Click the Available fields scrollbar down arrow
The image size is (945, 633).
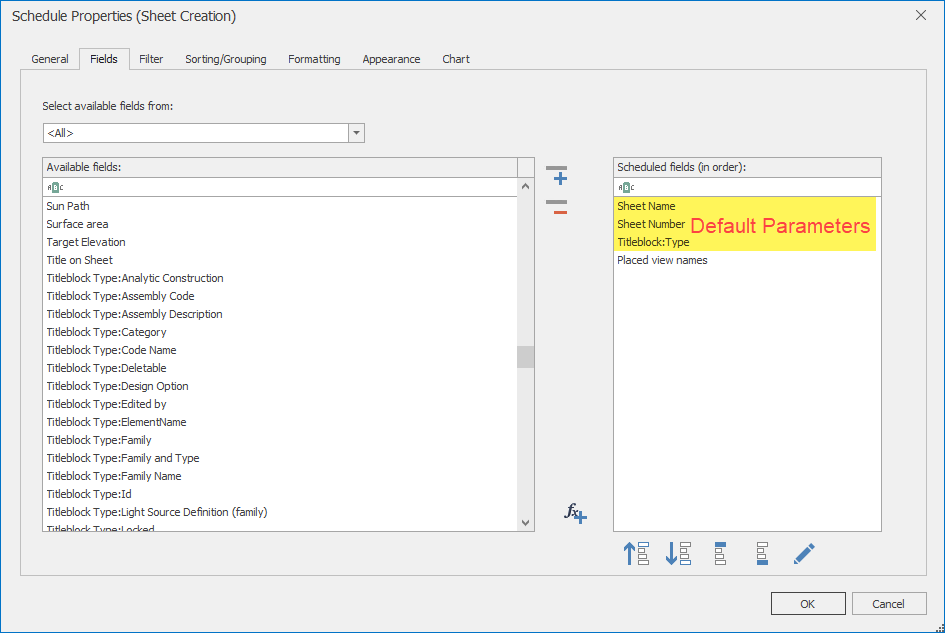(526, 523)
